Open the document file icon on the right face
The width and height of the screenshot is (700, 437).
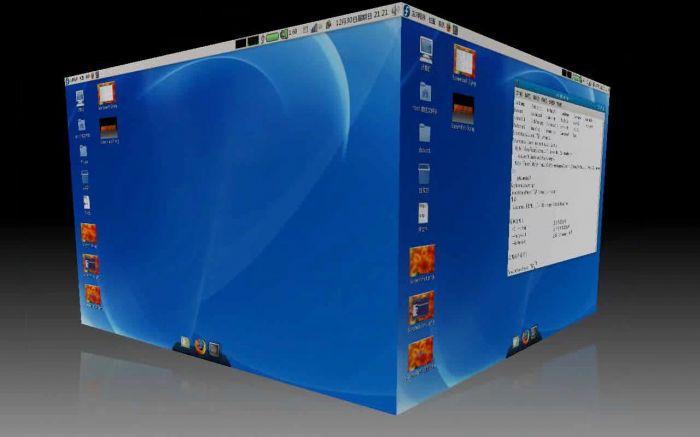(424, 213)
